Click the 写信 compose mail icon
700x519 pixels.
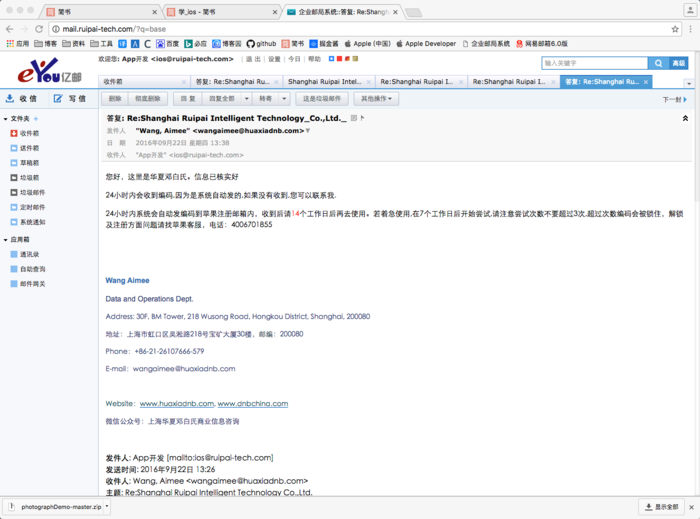click(x=58, y=99)
